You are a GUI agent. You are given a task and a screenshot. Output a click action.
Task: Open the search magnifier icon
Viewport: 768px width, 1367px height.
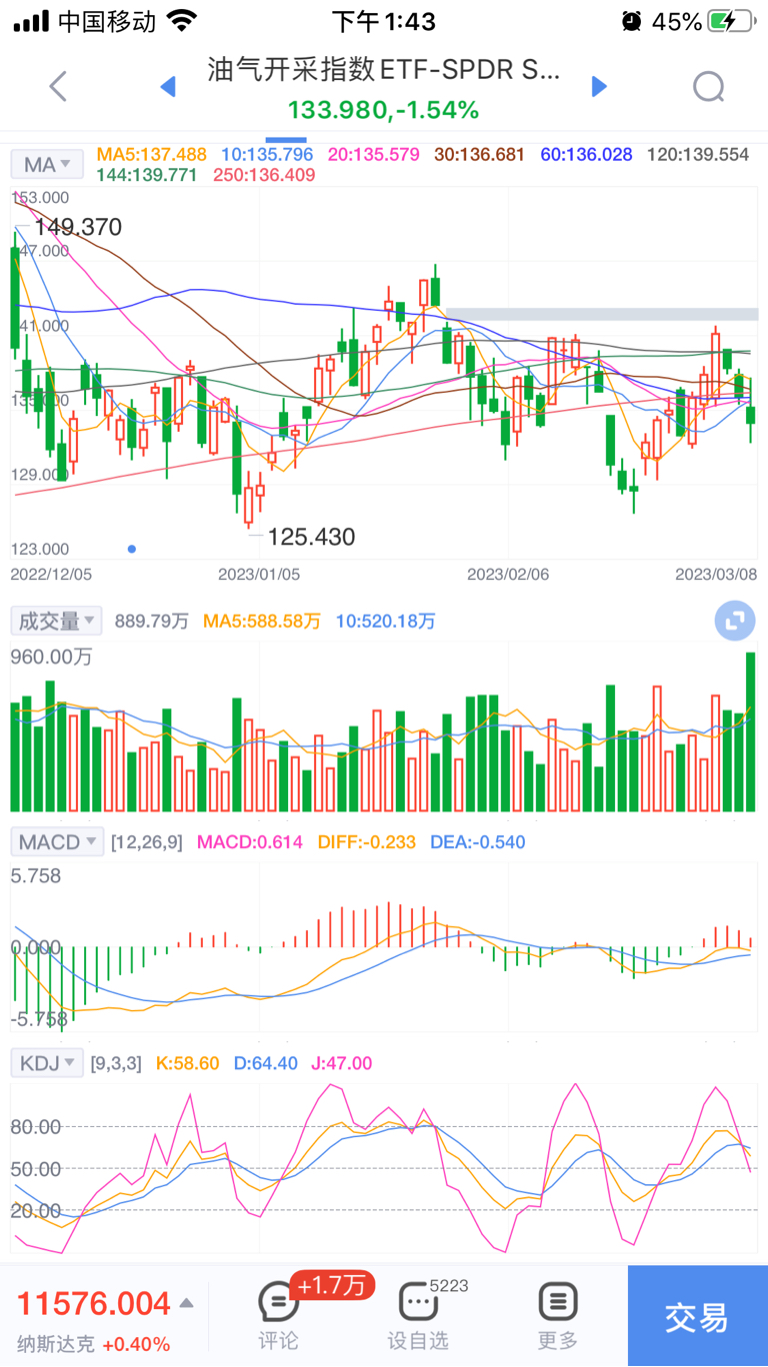(709, 87)
